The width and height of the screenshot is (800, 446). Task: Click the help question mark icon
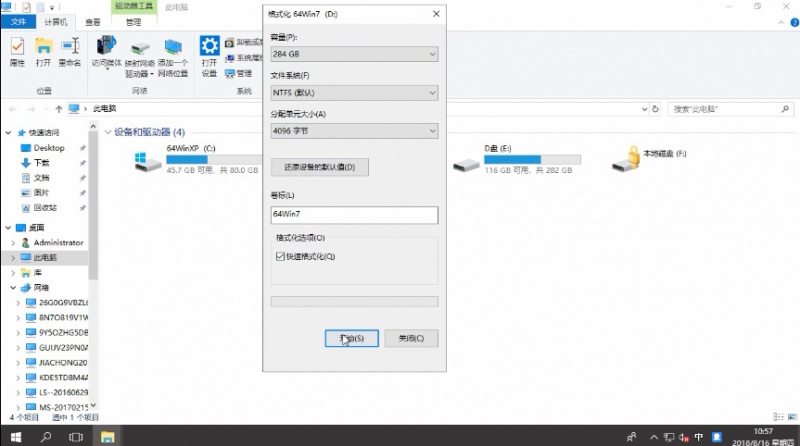(x=794, y=22)
